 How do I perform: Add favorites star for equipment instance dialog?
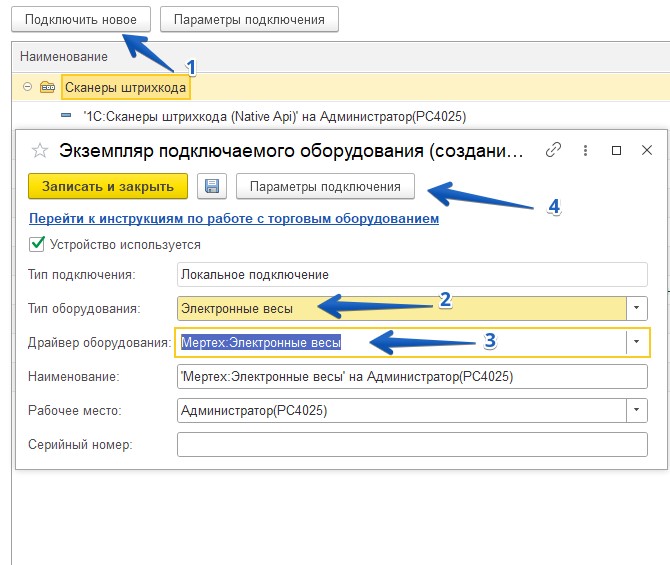pos(40,151)
